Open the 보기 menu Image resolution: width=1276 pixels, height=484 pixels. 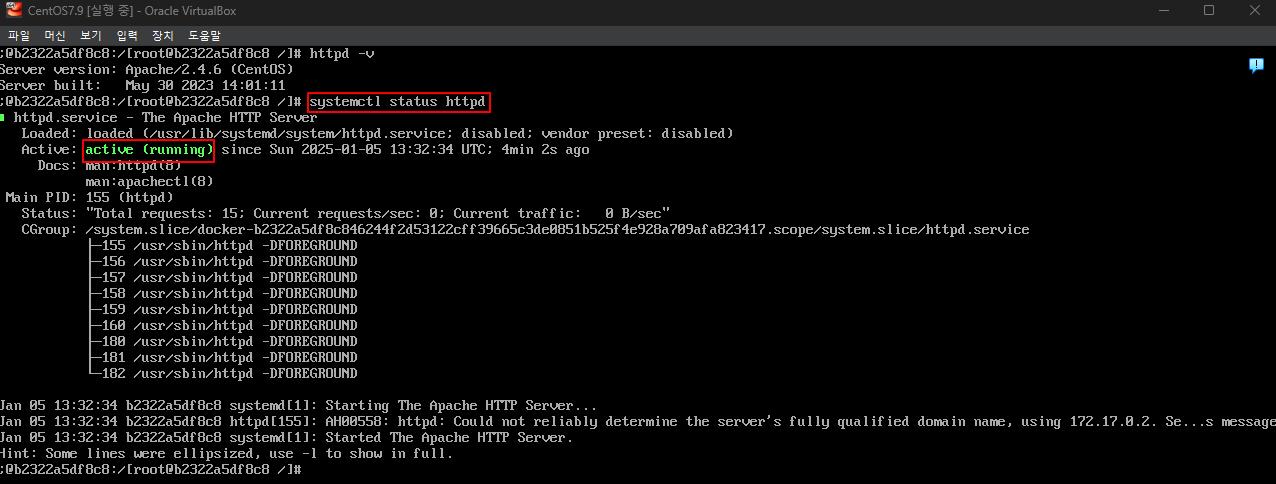coord(91,35)
